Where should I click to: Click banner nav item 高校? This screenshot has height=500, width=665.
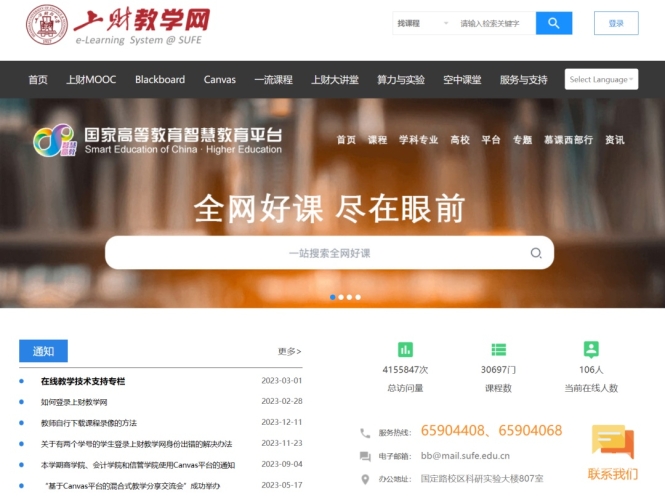[x=460, y=140]
